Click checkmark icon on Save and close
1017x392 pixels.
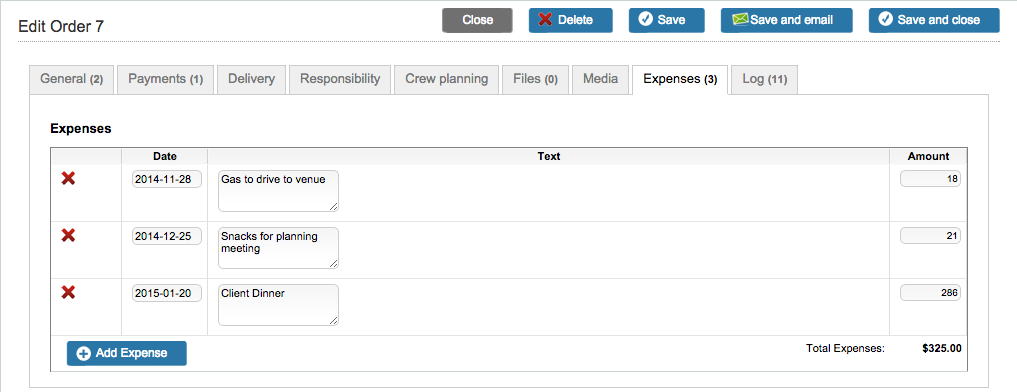(885, 20)
